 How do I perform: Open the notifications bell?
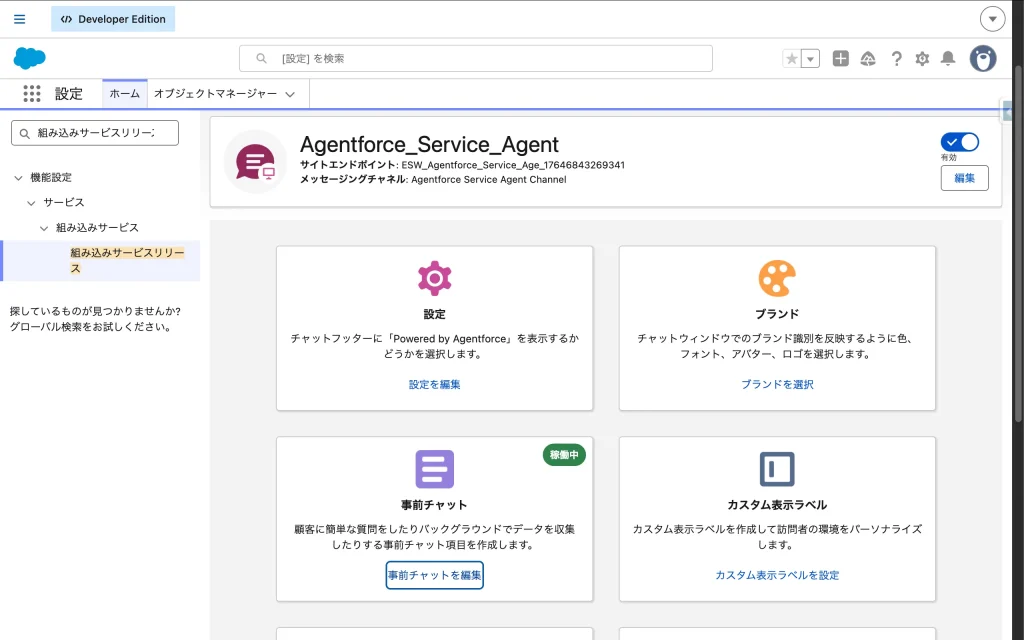(x=948, y=59)
